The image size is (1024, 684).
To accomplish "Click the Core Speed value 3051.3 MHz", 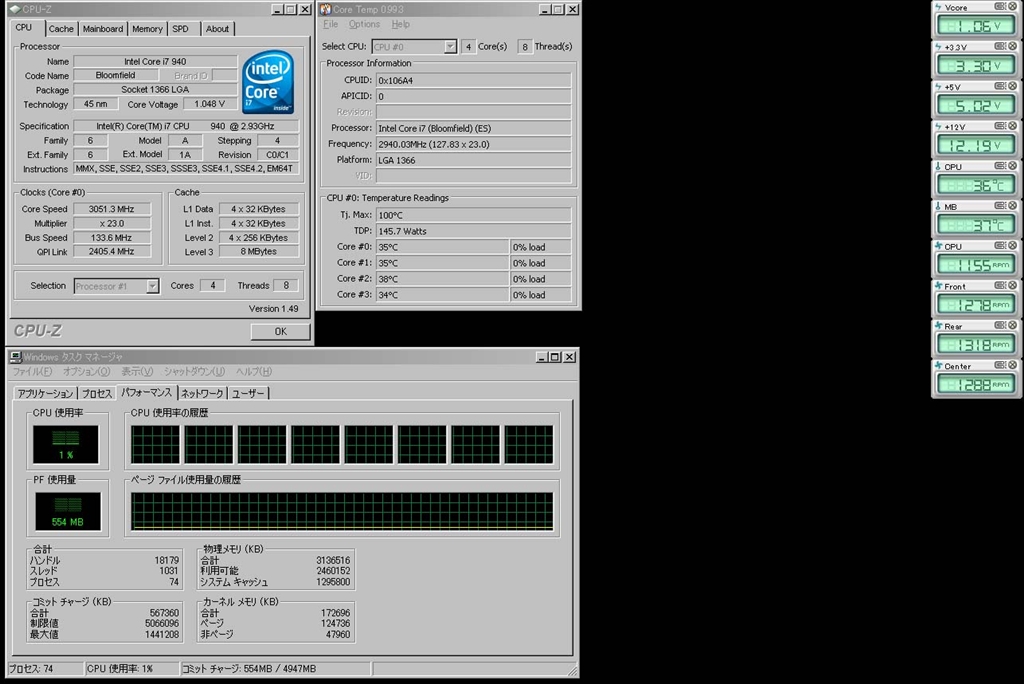I will (x=112, y=209).
